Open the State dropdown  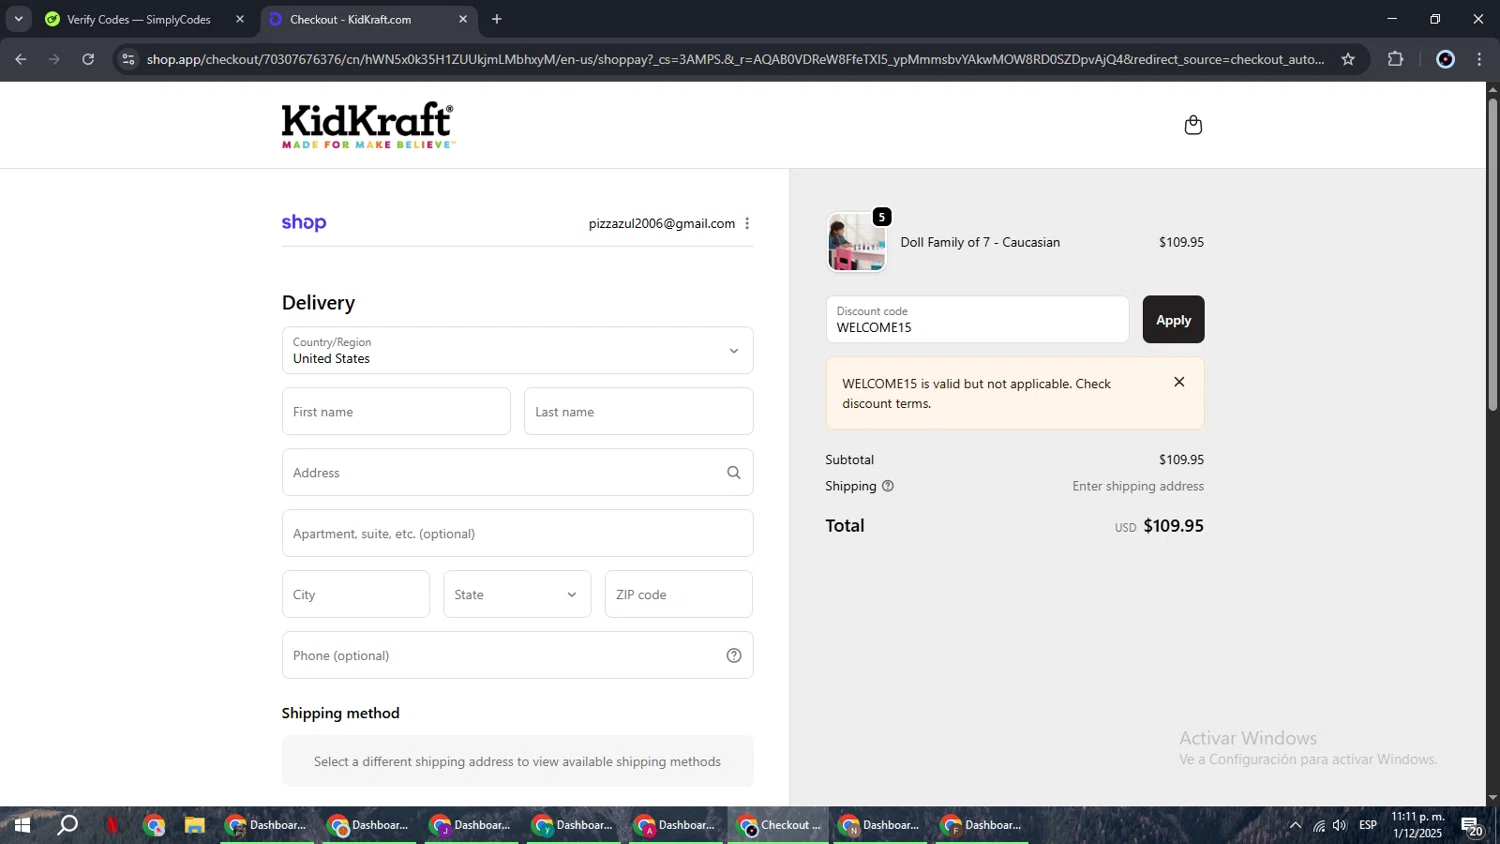click(x=517, y=594)
